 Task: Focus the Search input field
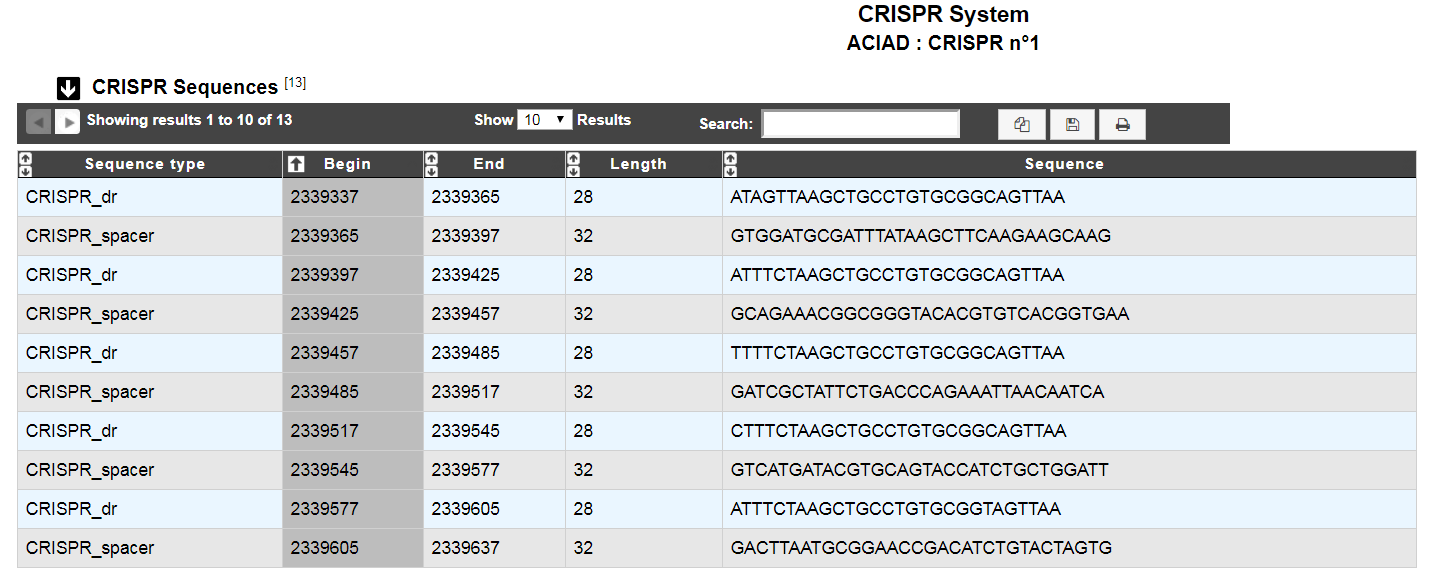click(861, 124)
